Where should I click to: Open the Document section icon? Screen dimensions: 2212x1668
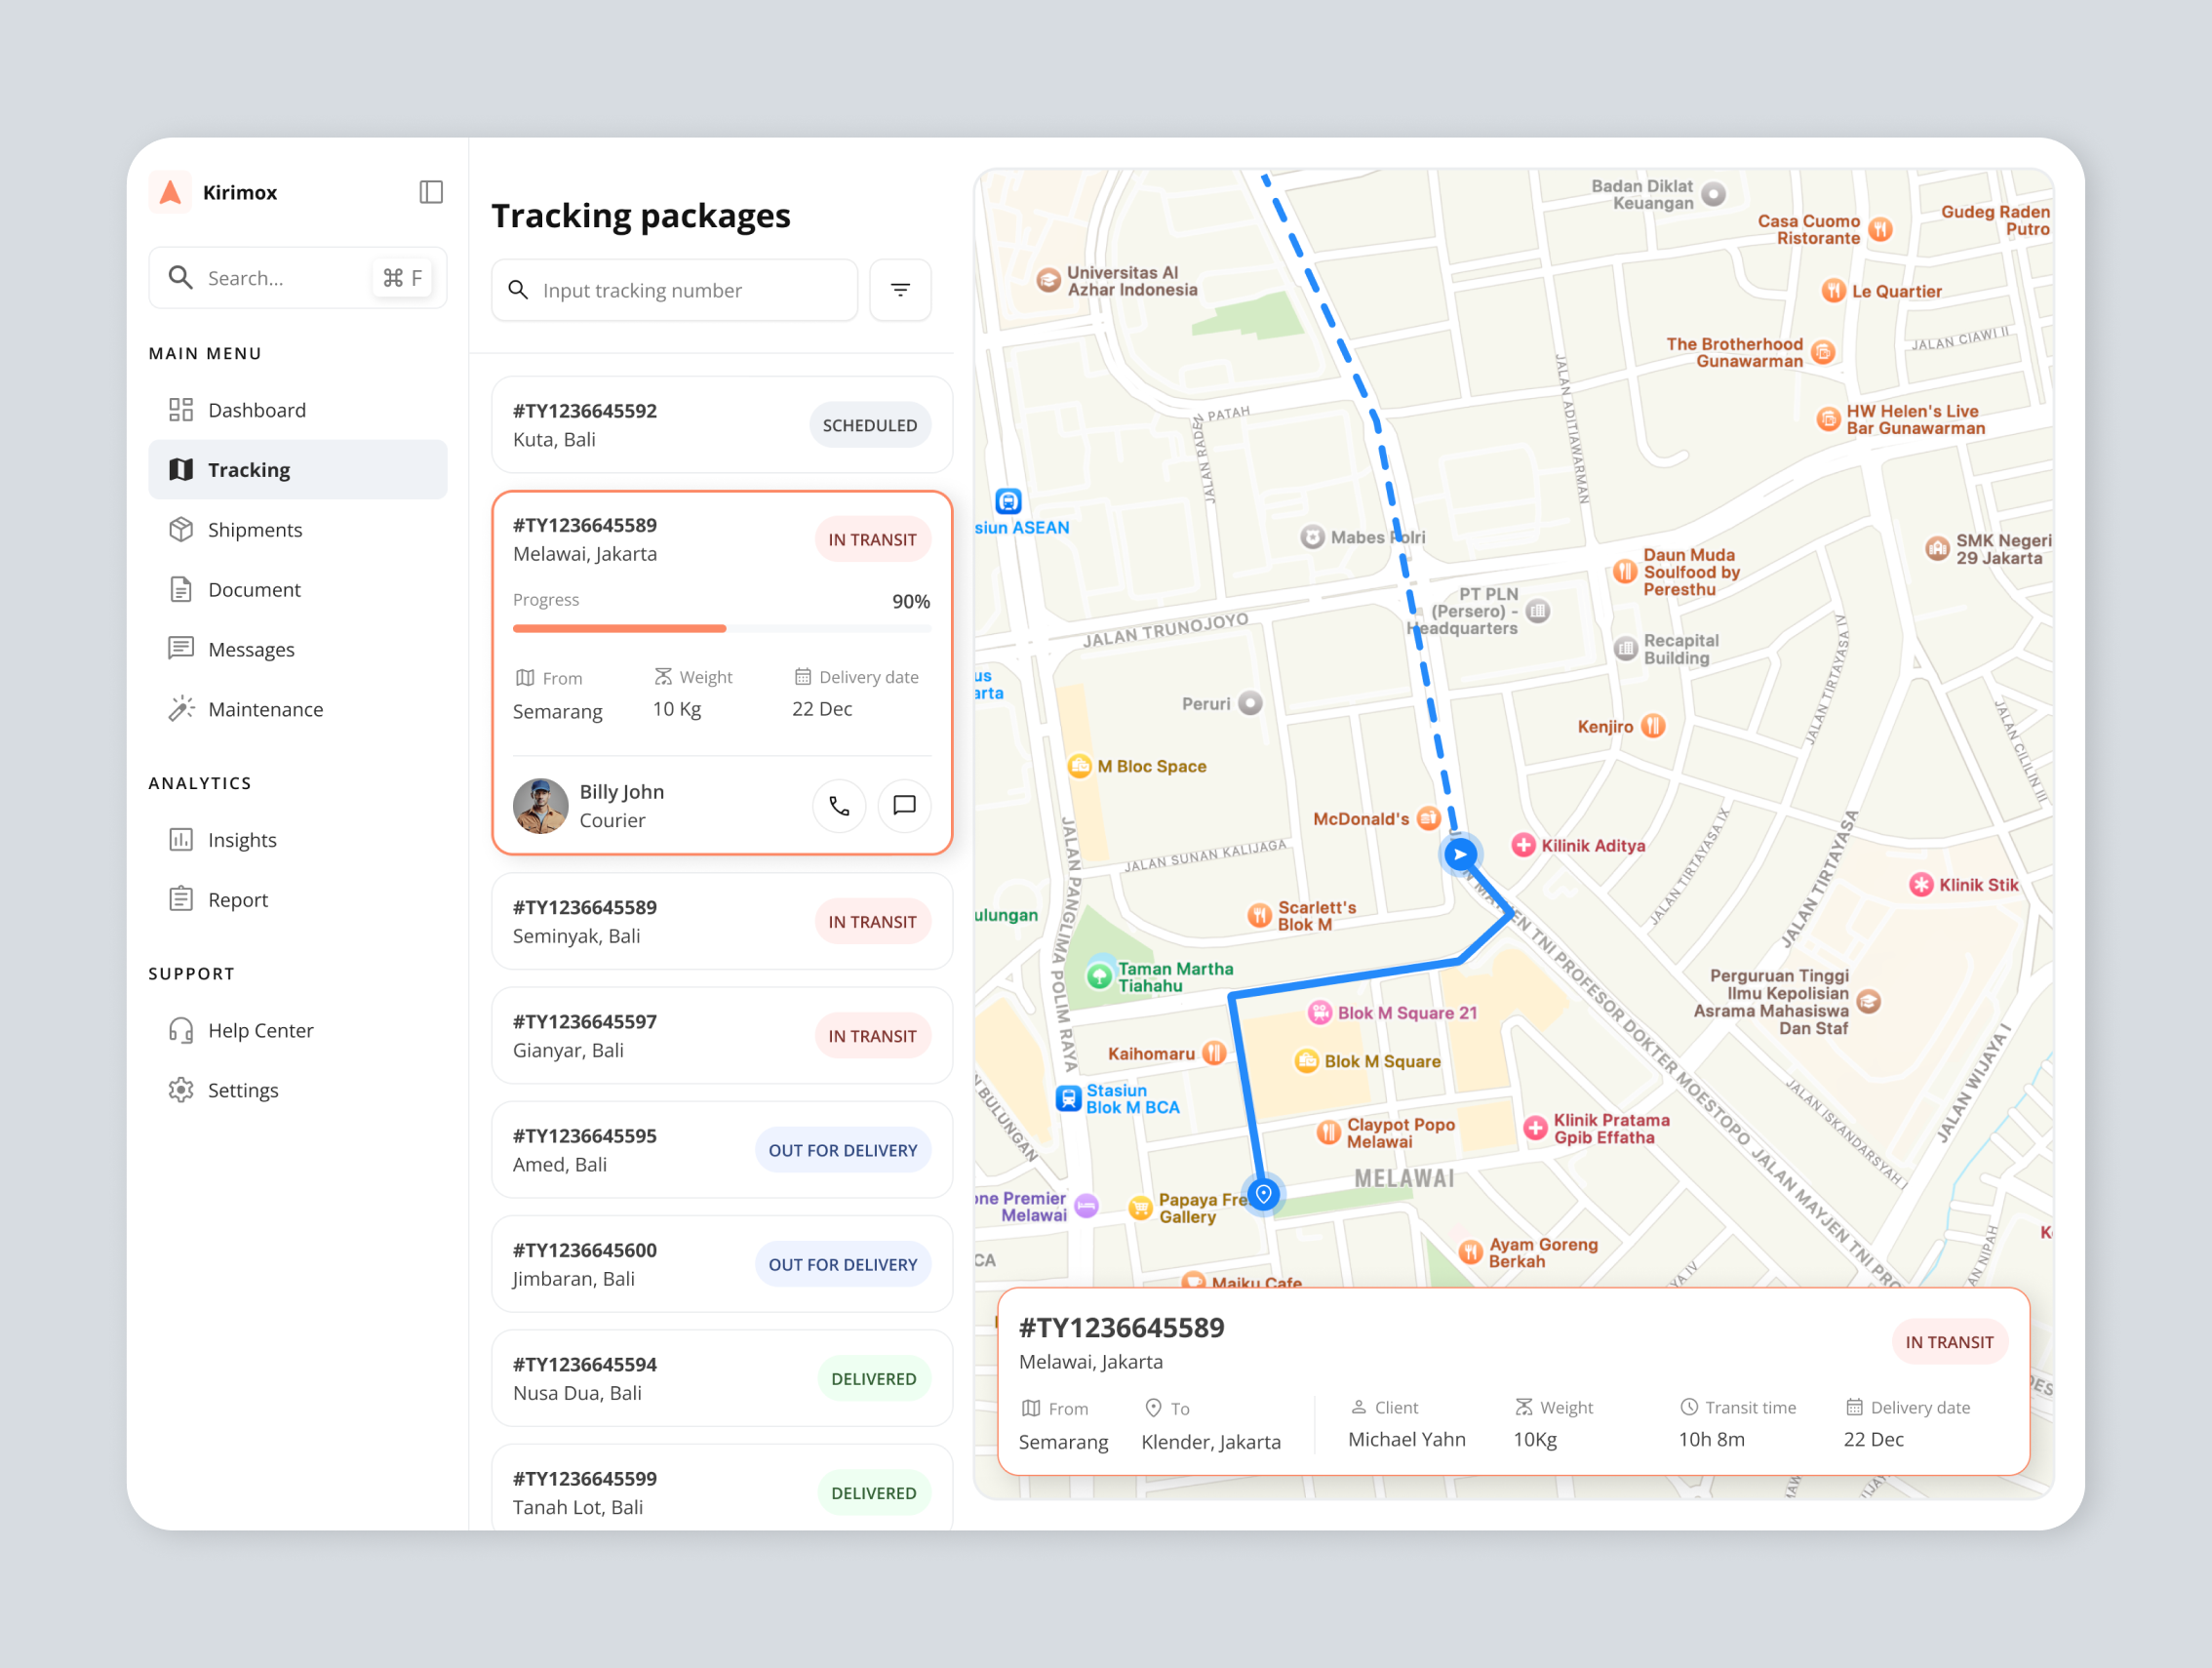coord(181,589)
